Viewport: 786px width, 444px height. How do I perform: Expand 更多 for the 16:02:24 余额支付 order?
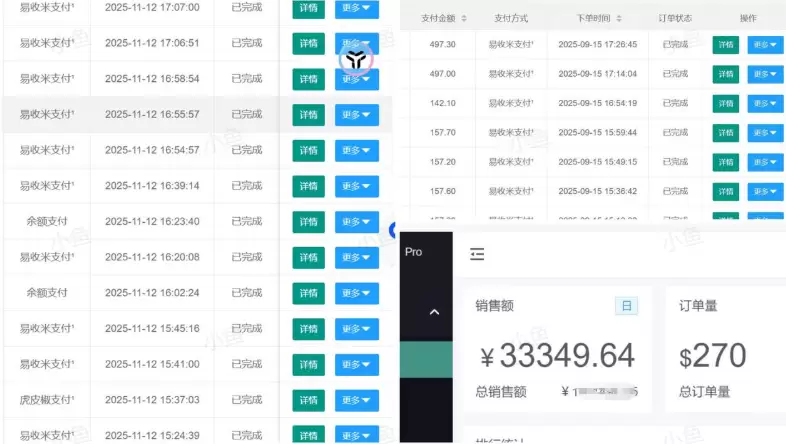click(356, 293)
